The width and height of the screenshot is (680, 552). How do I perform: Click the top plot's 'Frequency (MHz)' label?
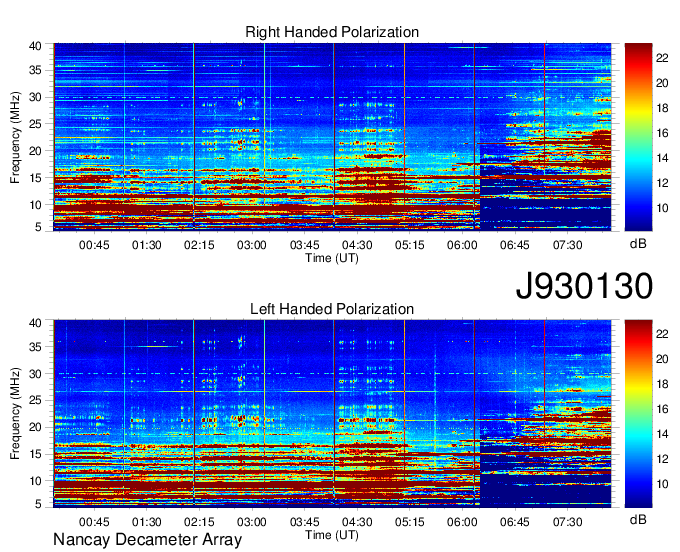point(15,137)
